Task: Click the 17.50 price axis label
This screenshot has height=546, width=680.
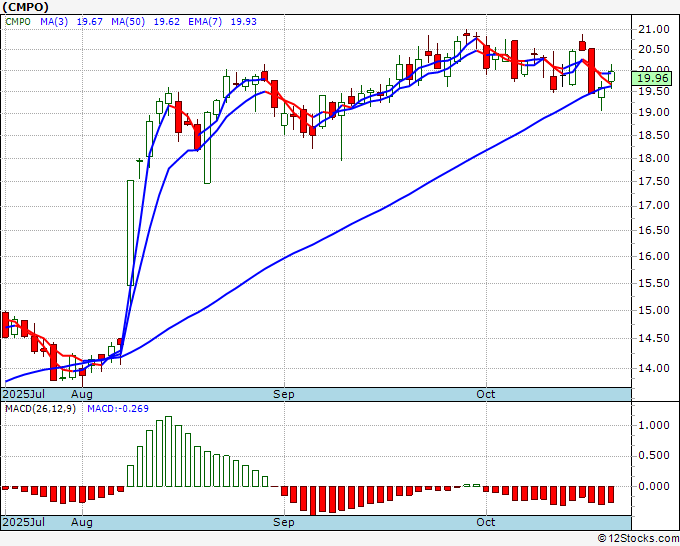Action: (x=654, y=181)
